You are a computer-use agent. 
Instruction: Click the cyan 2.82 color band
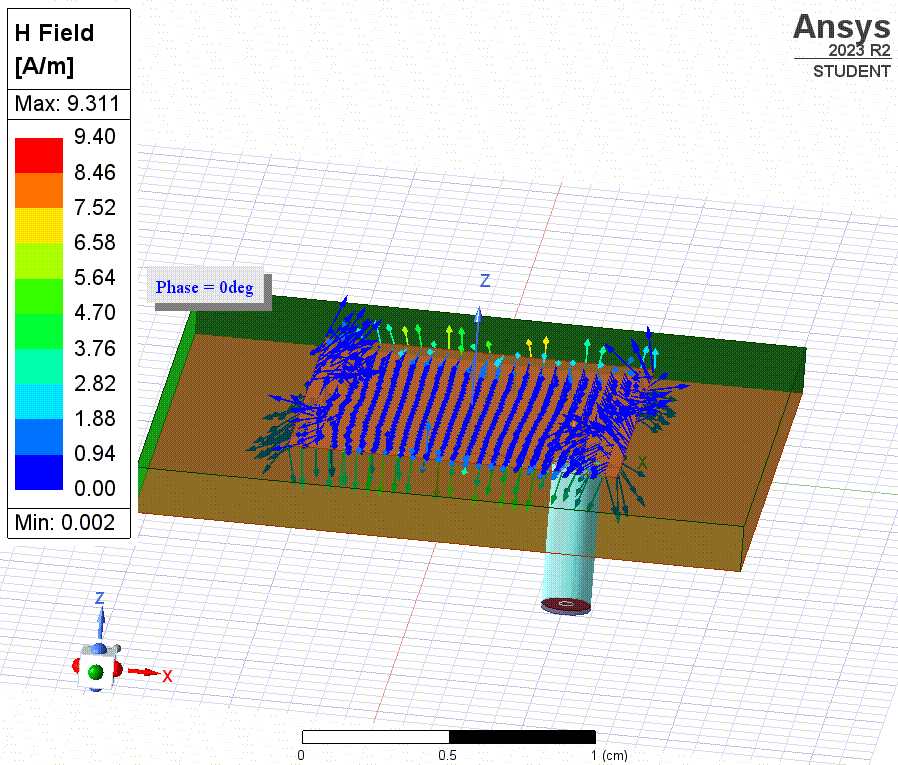point(38,401)
